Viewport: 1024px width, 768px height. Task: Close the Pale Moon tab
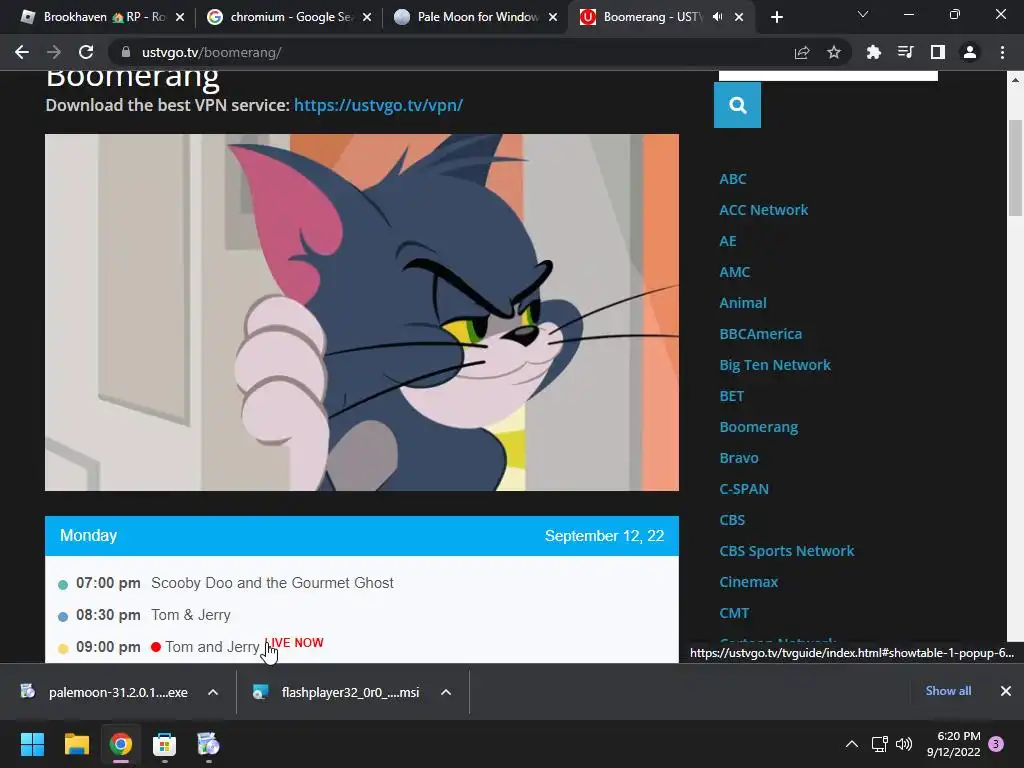pyautogui.click(x=553, y=17)
